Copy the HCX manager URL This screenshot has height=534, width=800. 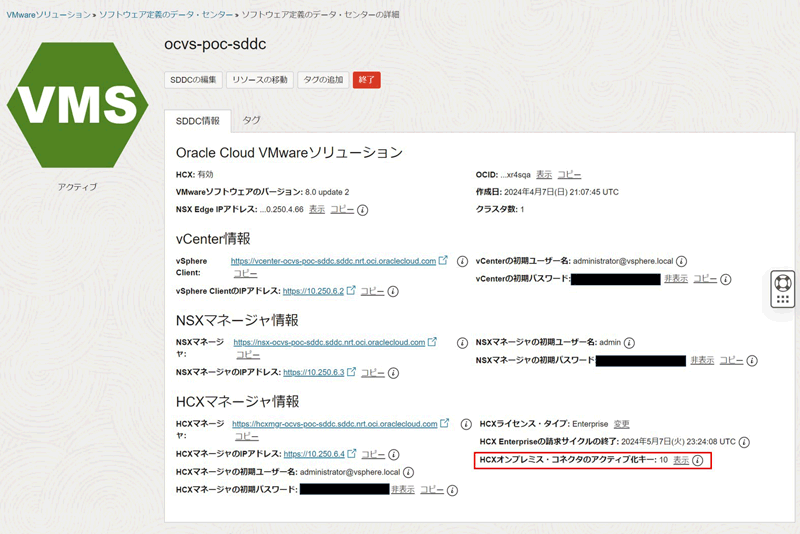coord(246,436)
